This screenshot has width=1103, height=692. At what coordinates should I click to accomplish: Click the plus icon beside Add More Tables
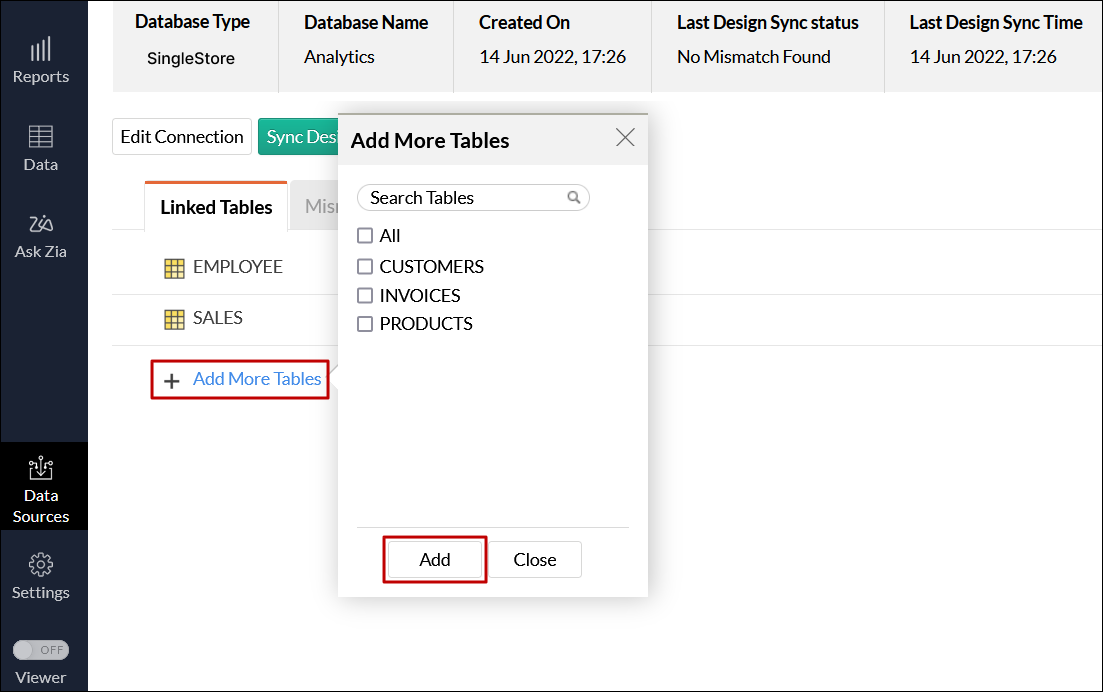[x=172, y=381]
